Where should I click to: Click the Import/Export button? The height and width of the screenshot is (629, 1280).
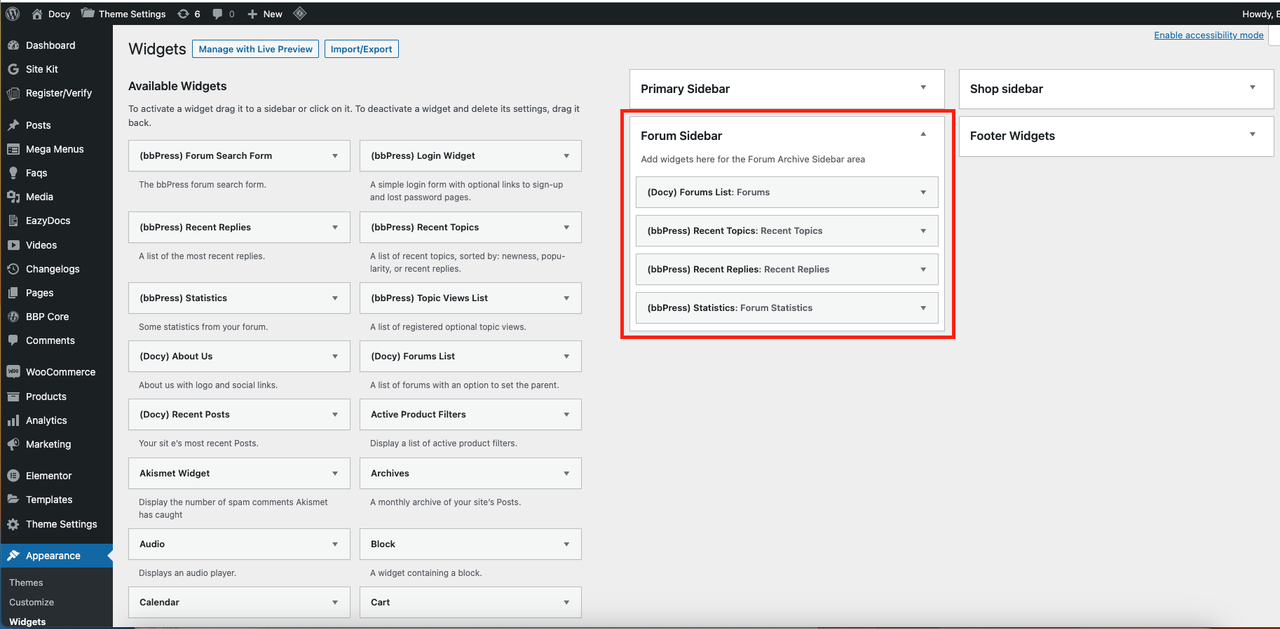[x=362, y=49]
